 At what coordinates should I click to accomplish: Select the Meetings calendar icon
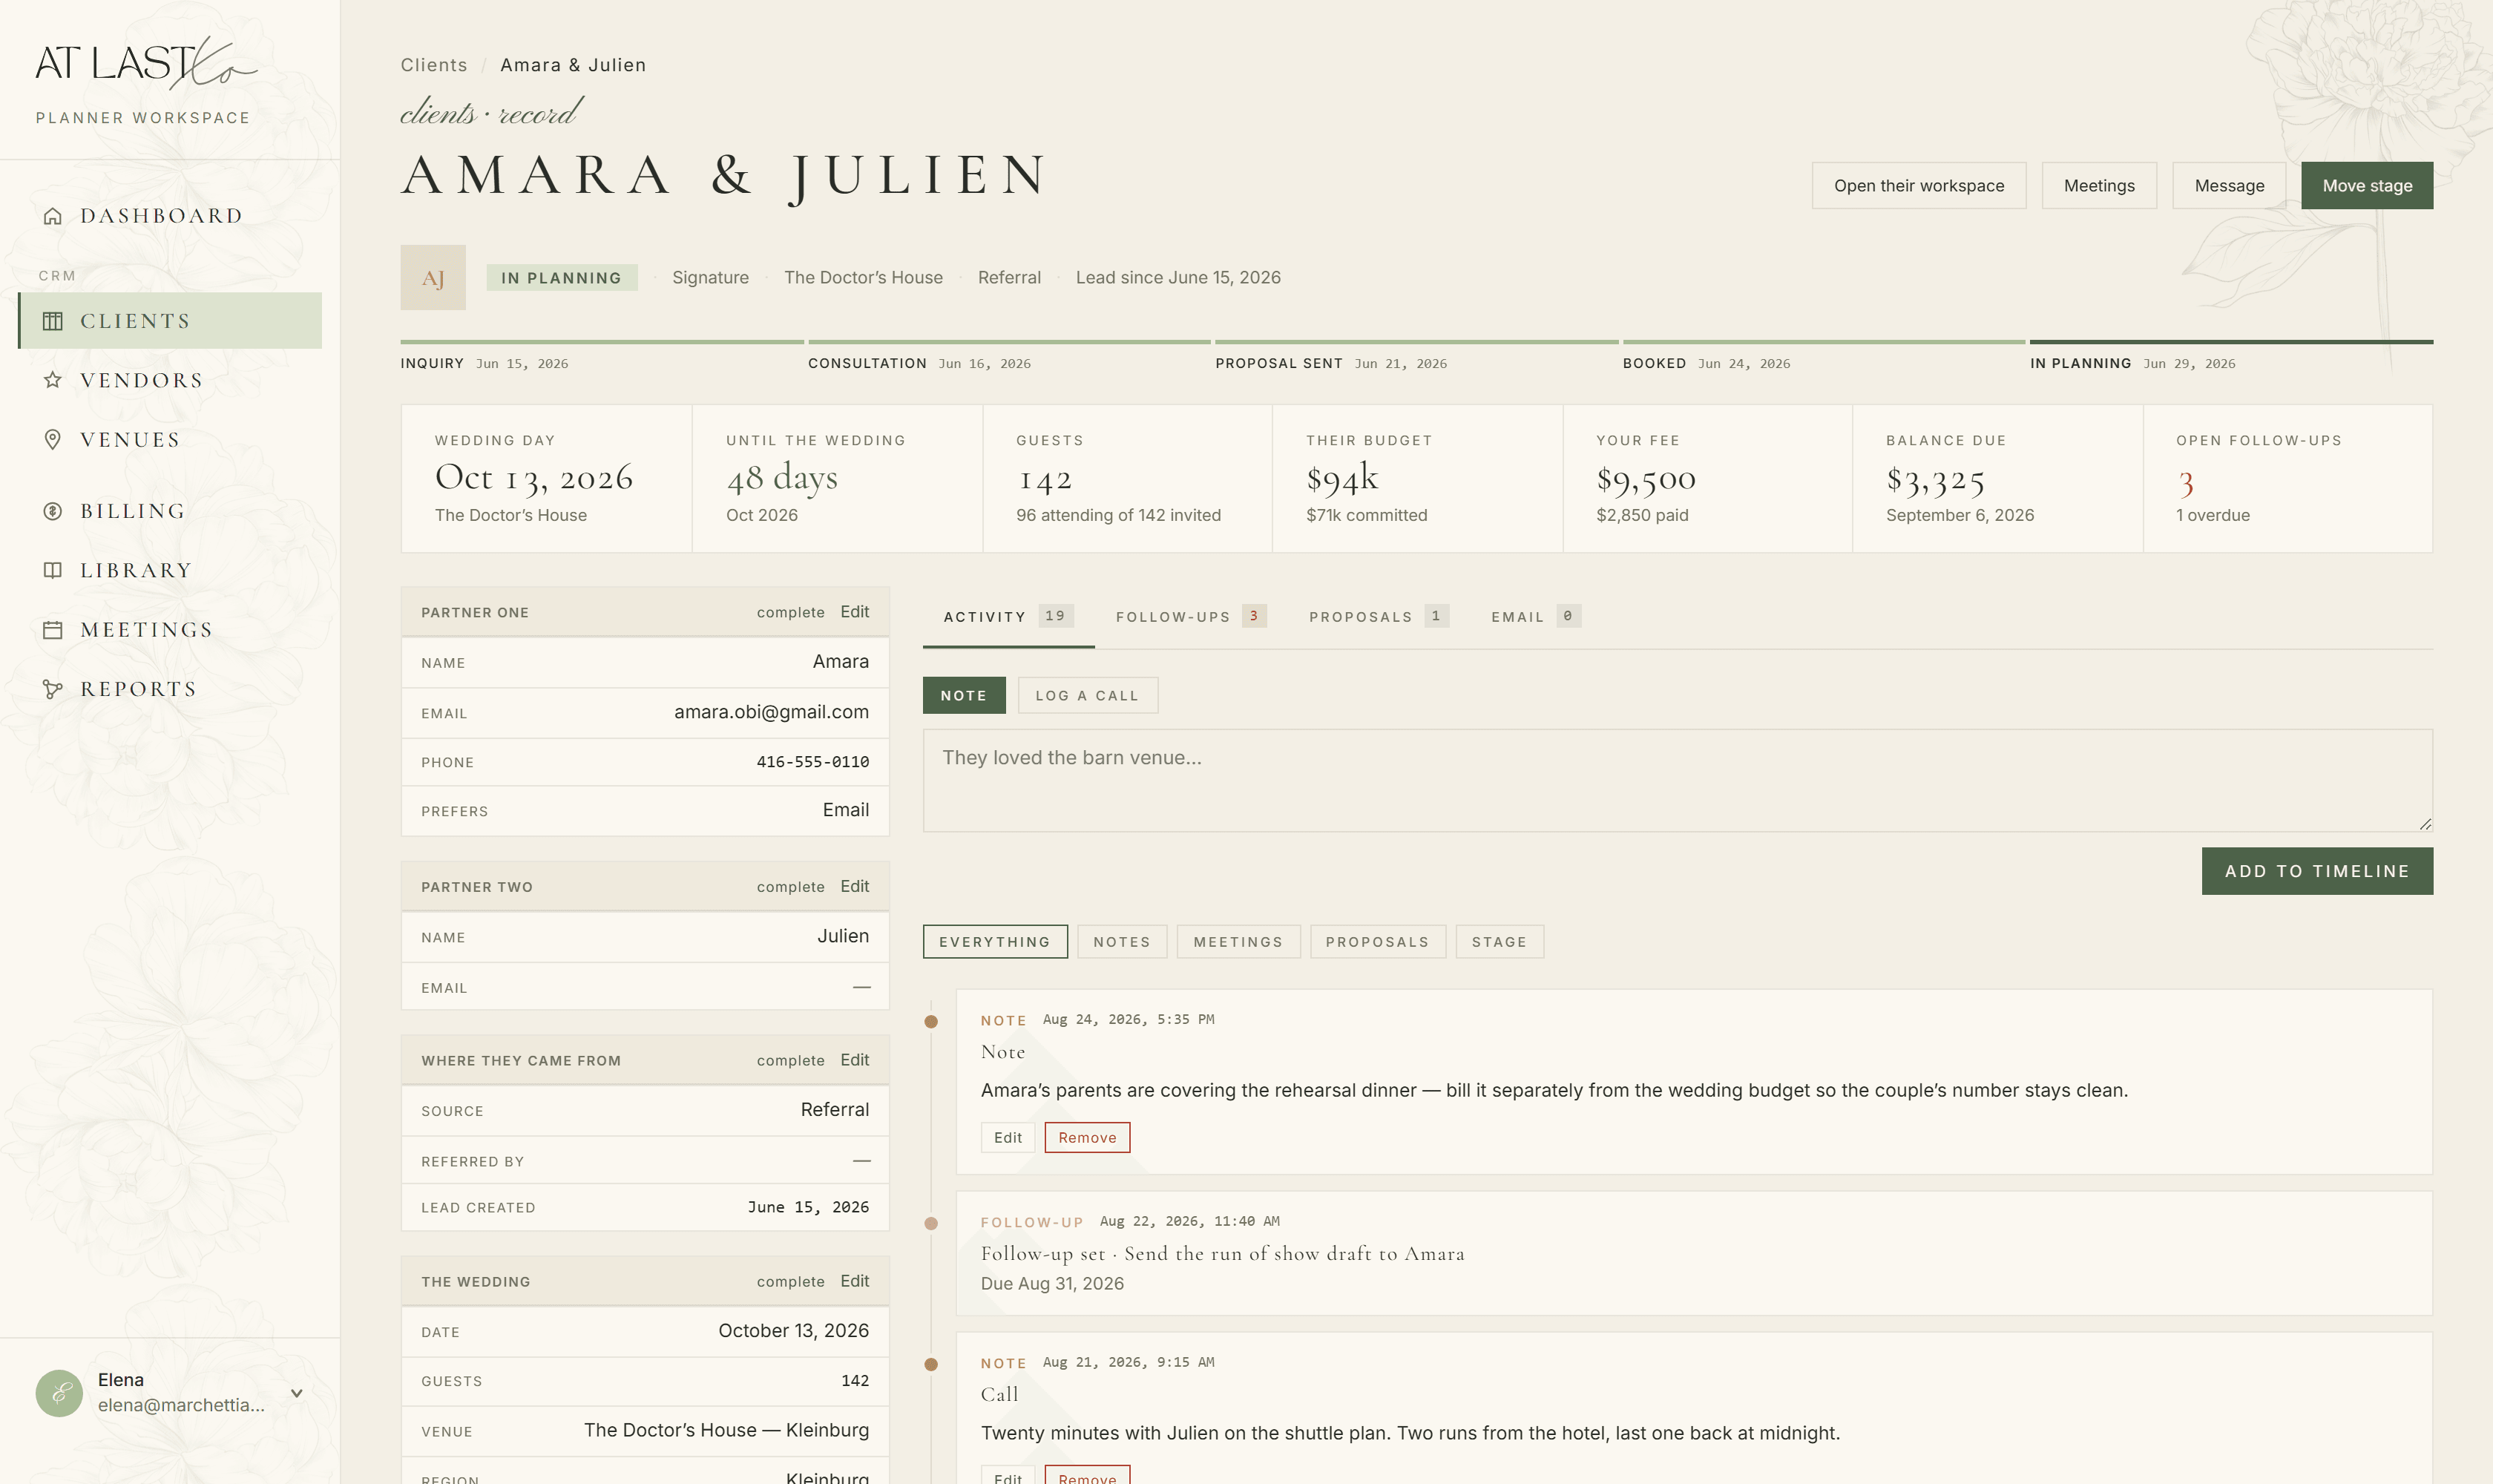tap(53, 630)
